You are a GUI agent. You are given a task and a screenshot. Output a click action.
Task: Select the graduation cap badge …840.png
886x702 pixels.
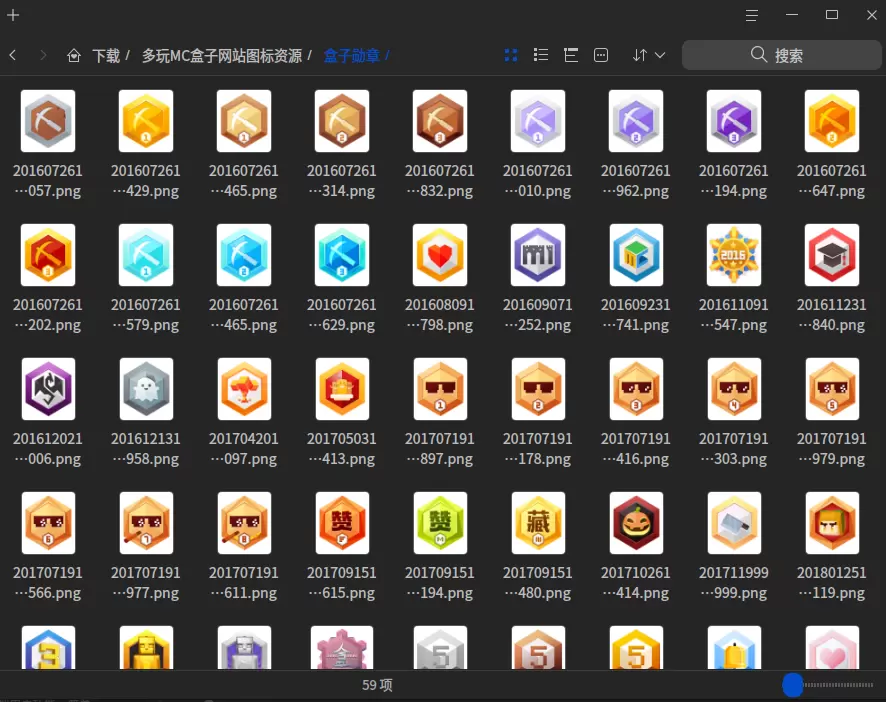click(x=832, y=255)
